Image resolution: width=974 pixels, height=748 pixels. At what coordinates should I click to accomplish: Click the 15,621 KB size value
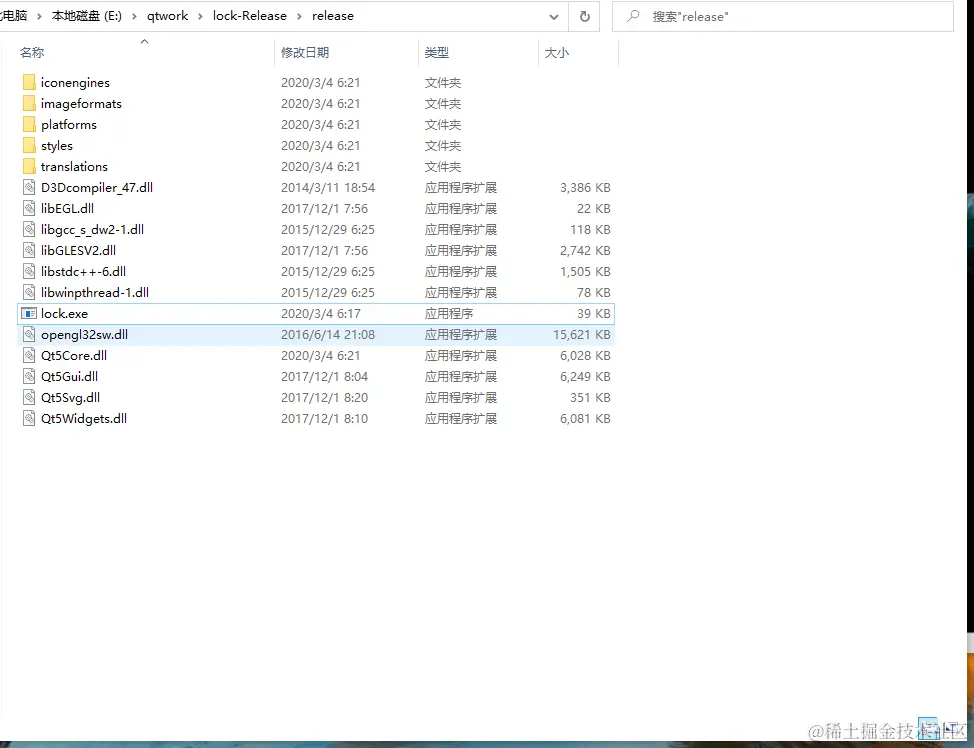pos(582,335)
